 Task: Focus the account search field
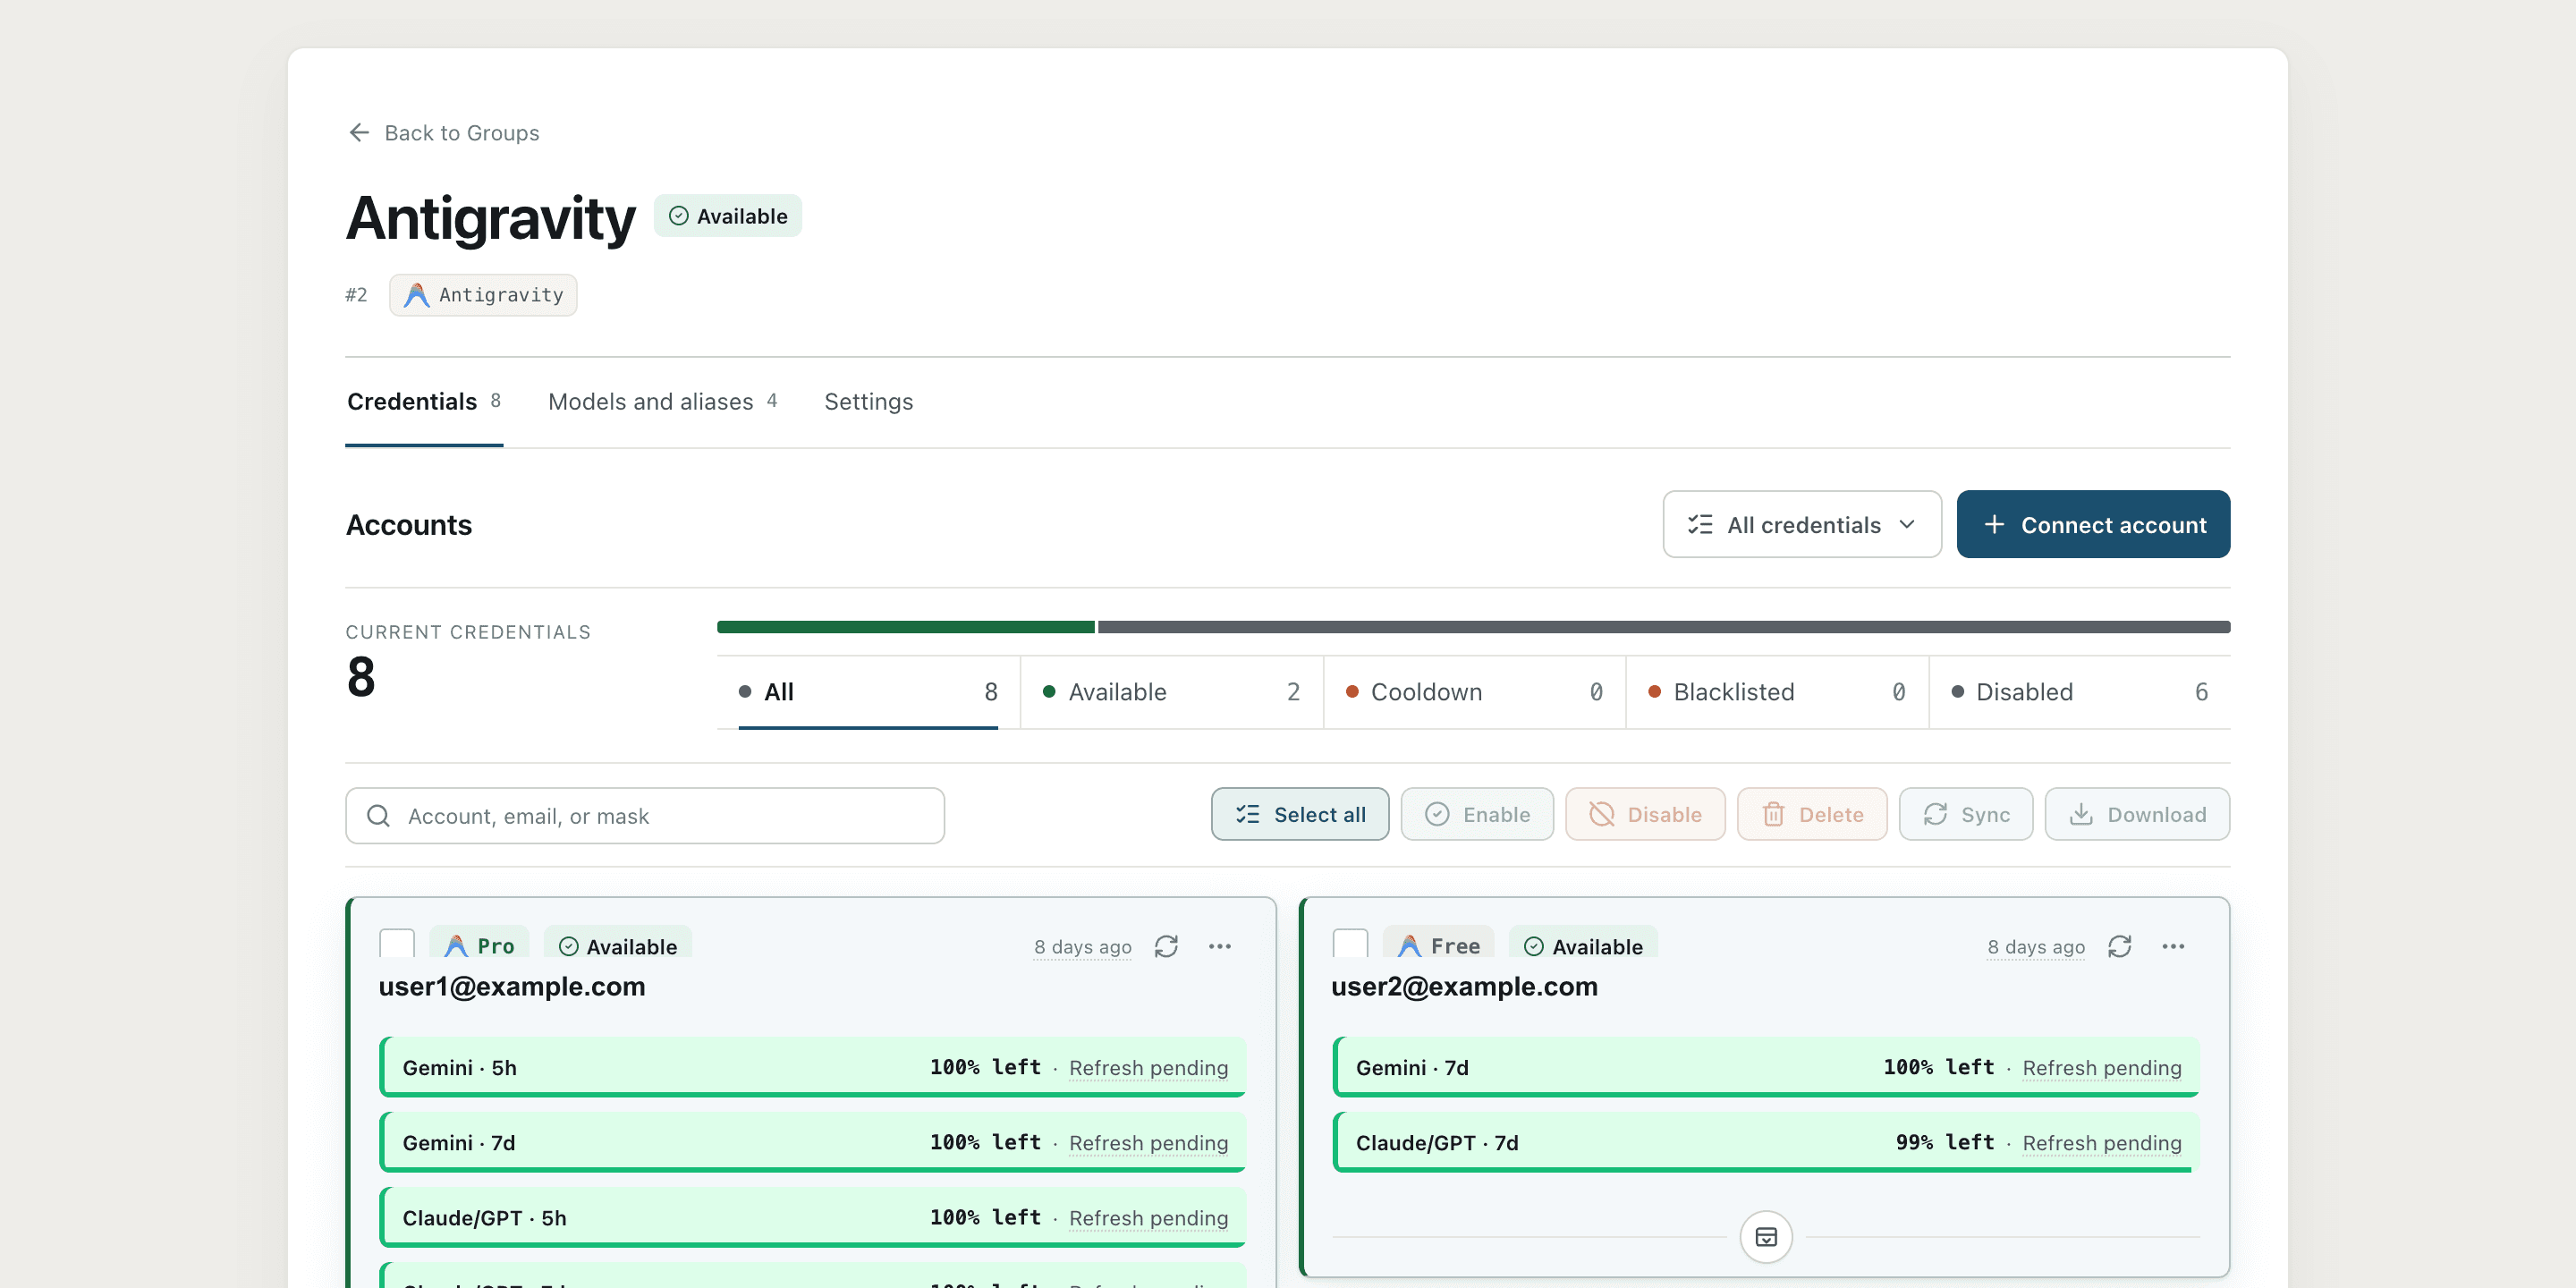[645, 816]
